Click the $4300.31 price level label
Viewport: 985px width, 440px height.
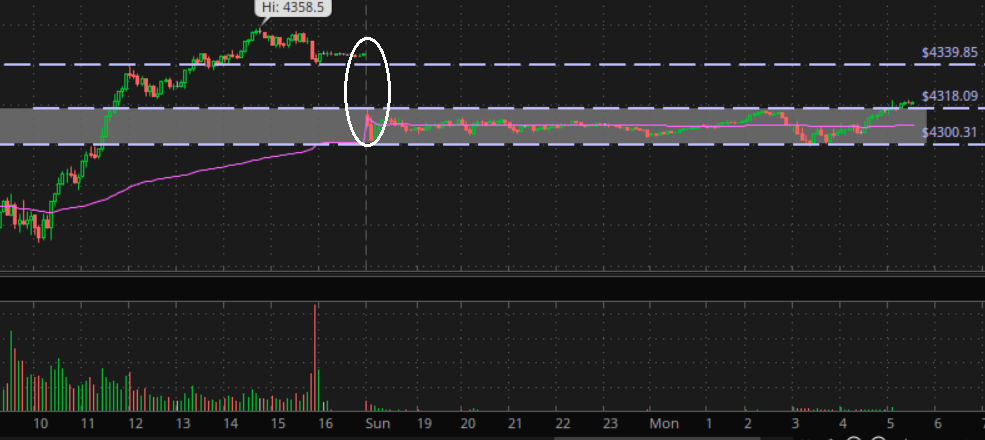(949, 132)
